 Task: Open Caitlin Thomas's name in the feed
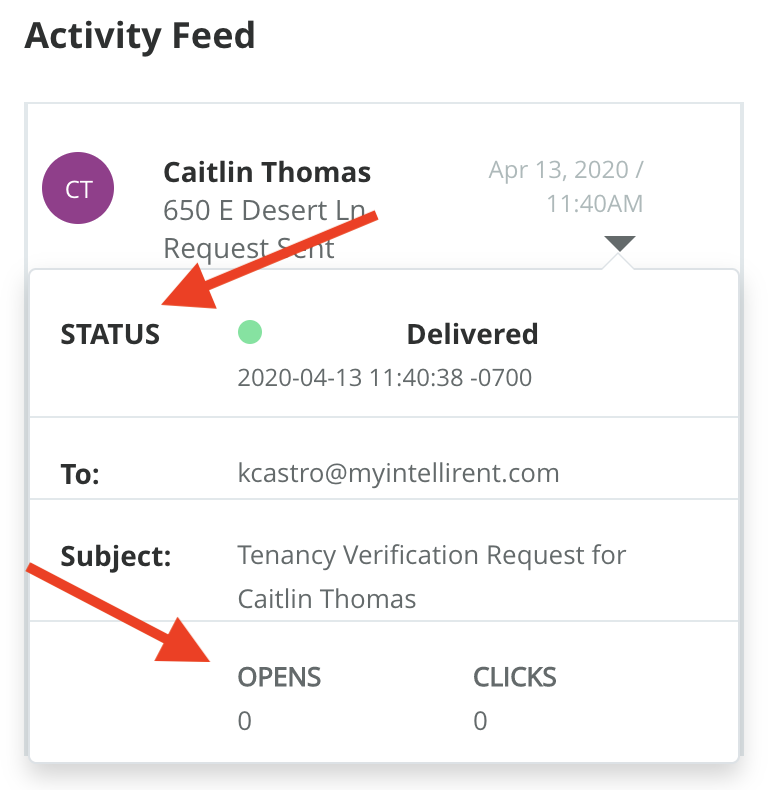click(x=267, y=172)
